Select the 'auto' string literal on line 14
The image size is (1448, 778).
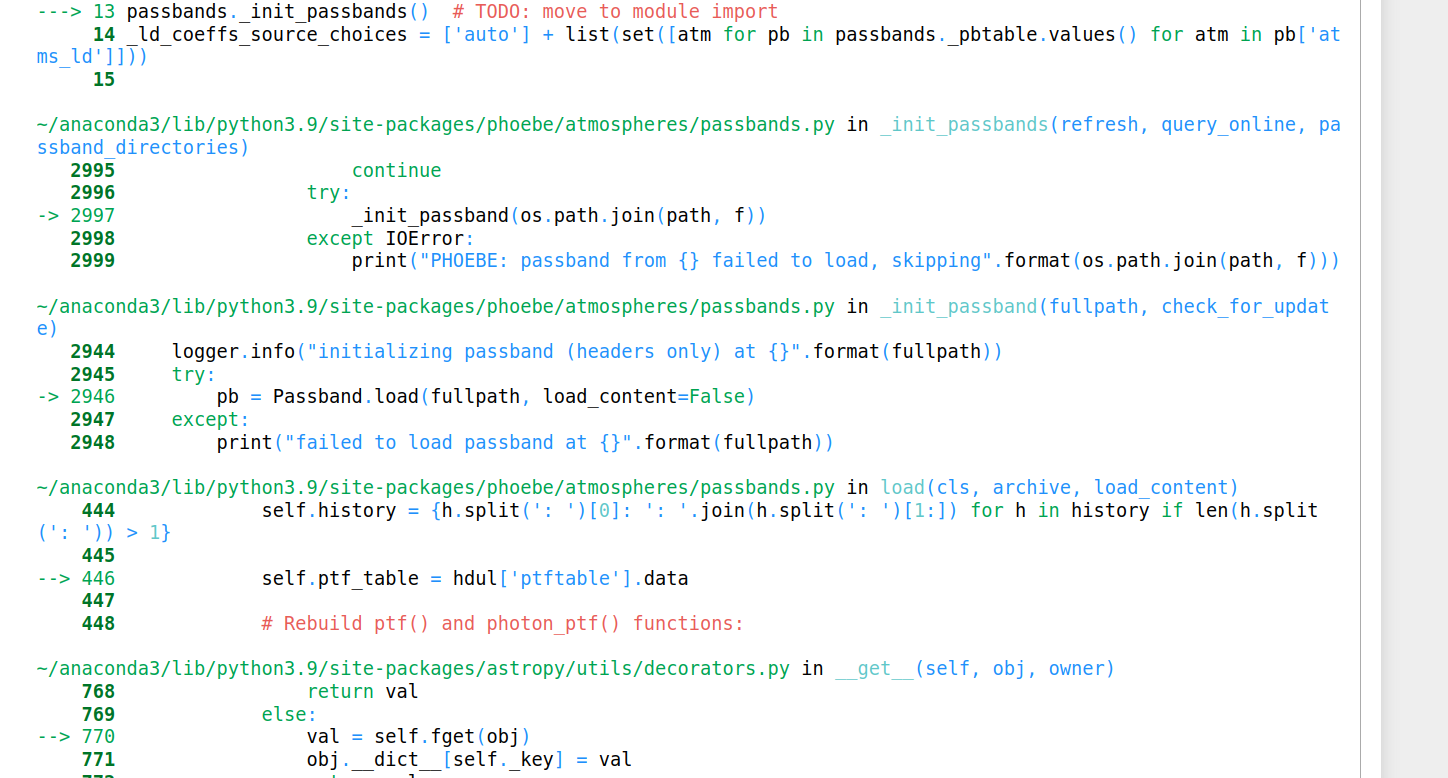point(486,35)
